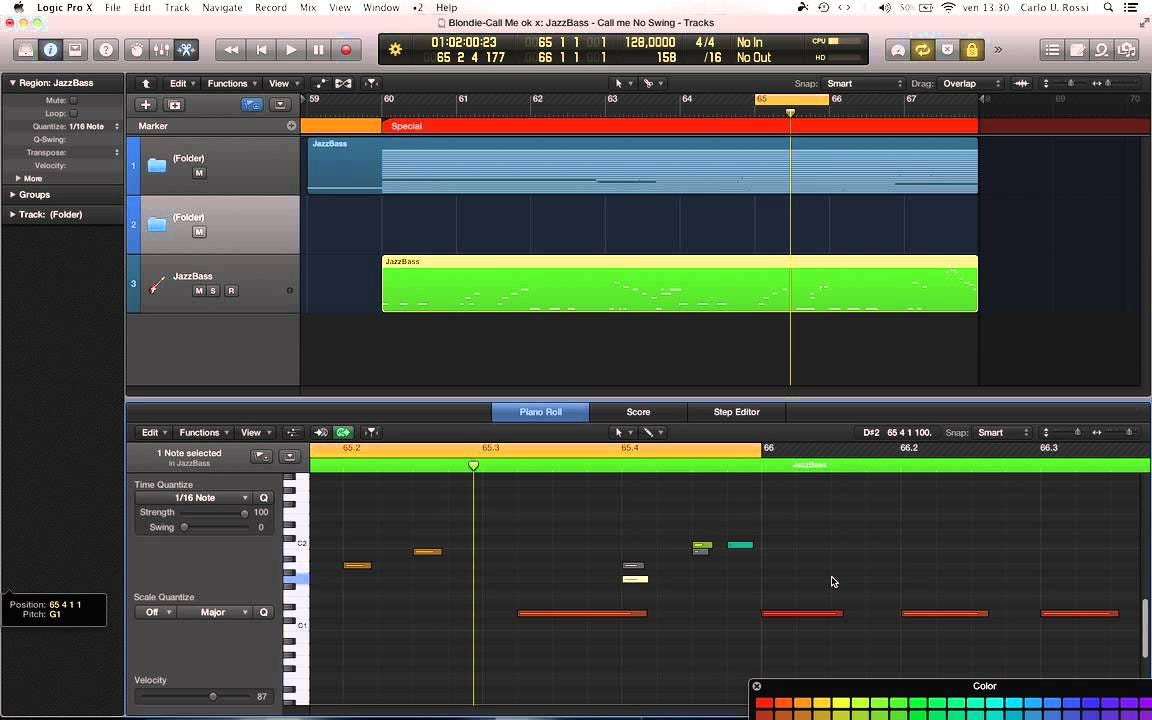Open the List Editors icon
The image size is (1152, 720).
pyautogui.click(x=1052, y=49)
